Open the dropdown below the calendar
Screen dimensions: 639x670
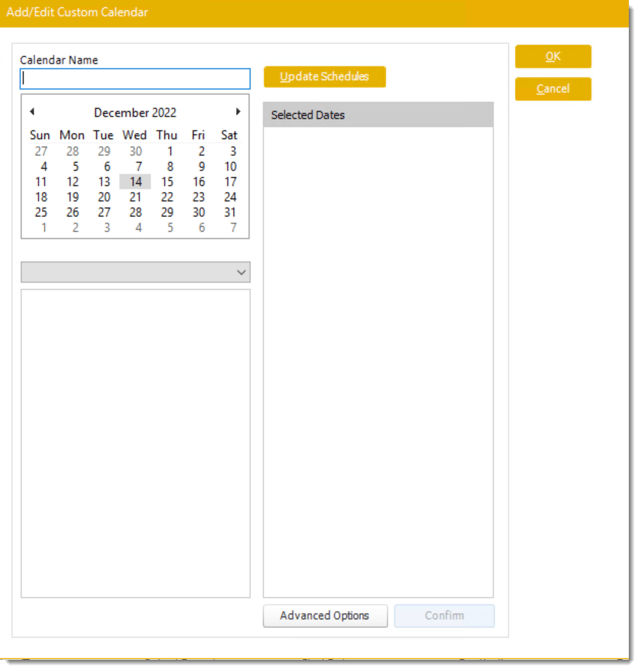(x=135, y=272)
